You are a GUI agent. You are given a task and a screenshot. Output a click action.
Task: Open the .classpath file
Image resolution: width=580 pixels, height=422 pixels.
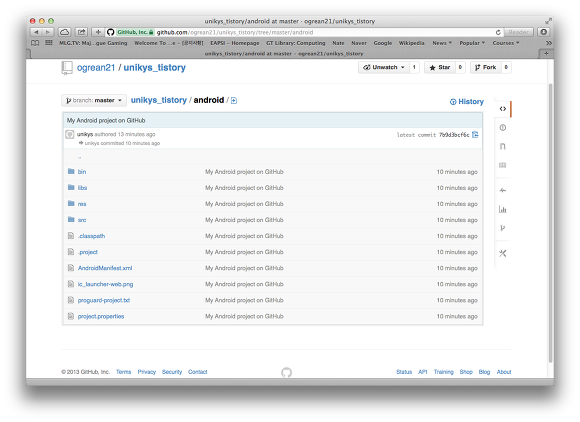(x=91, y=236)
